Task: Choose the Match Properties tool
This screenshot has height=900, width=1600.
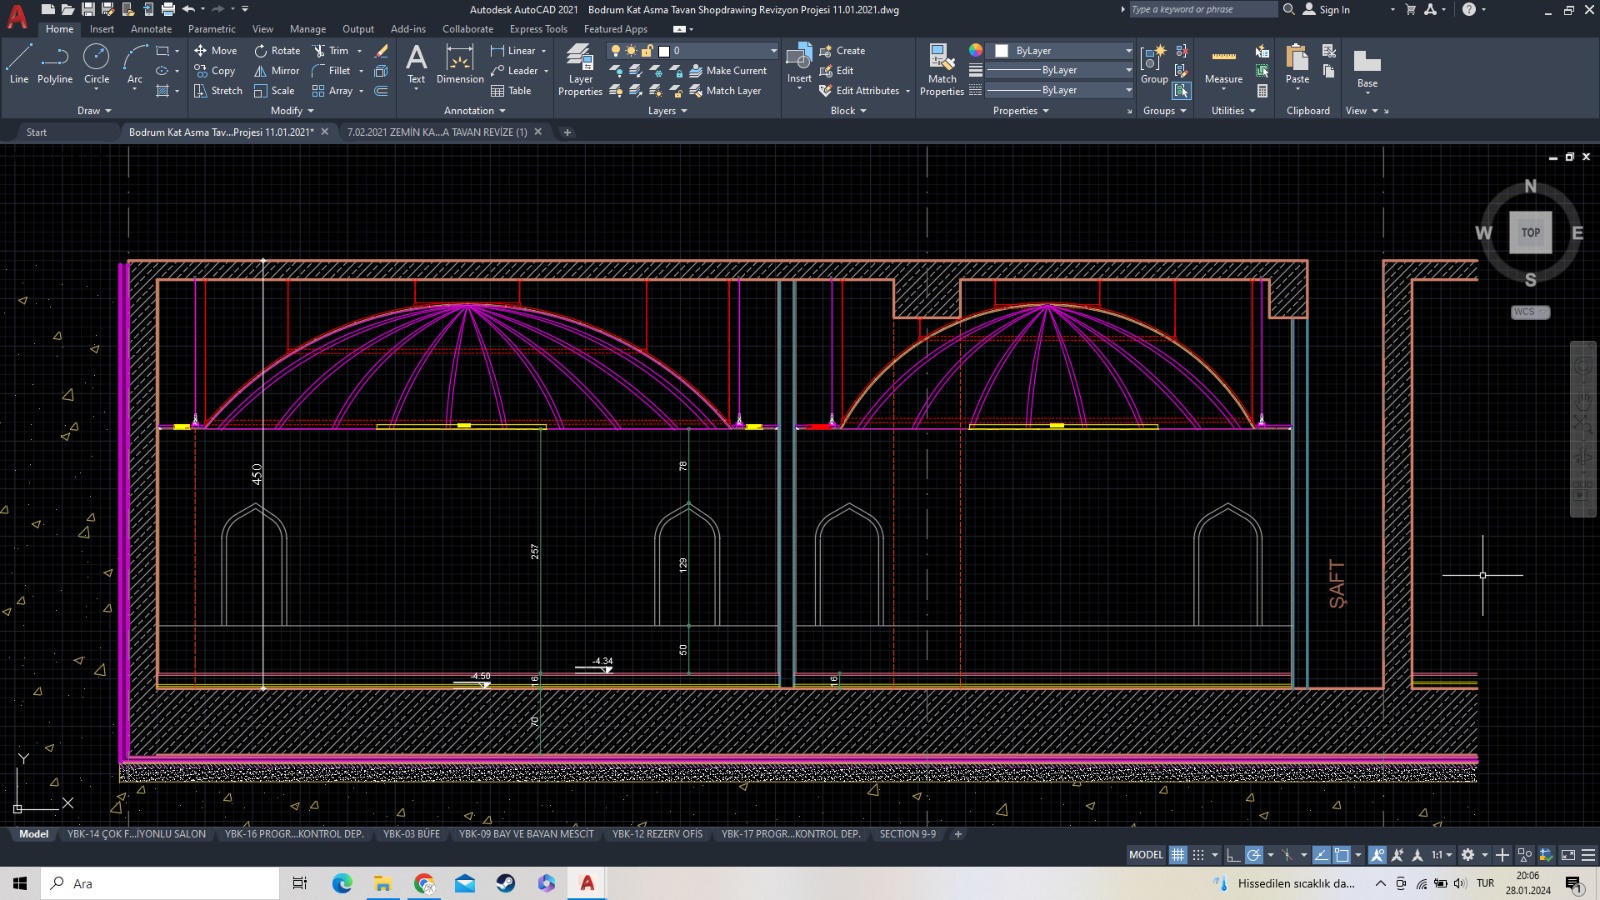Action: [942, 69]
